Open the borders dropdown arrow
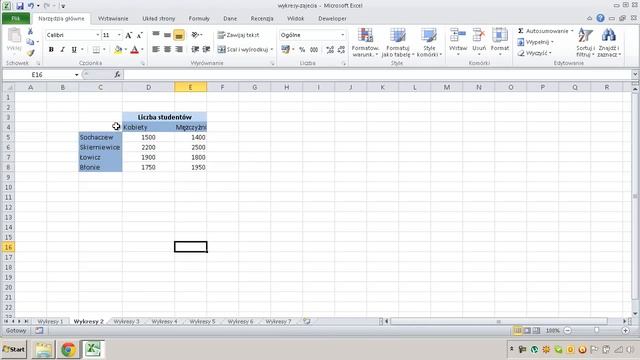This screenshot has width=640, height=360. [x=104, y=49]
